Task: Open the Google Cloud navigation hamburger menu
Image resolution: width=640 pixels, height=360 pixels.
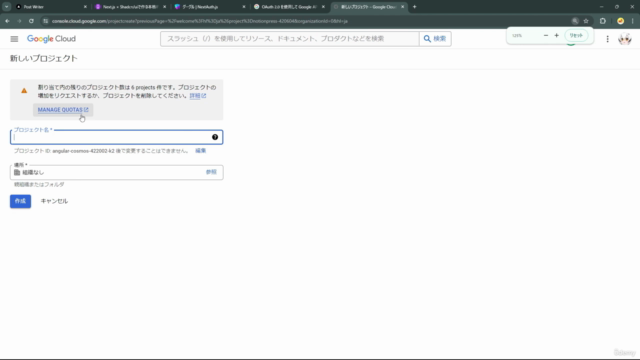Action: coord(14,39)
